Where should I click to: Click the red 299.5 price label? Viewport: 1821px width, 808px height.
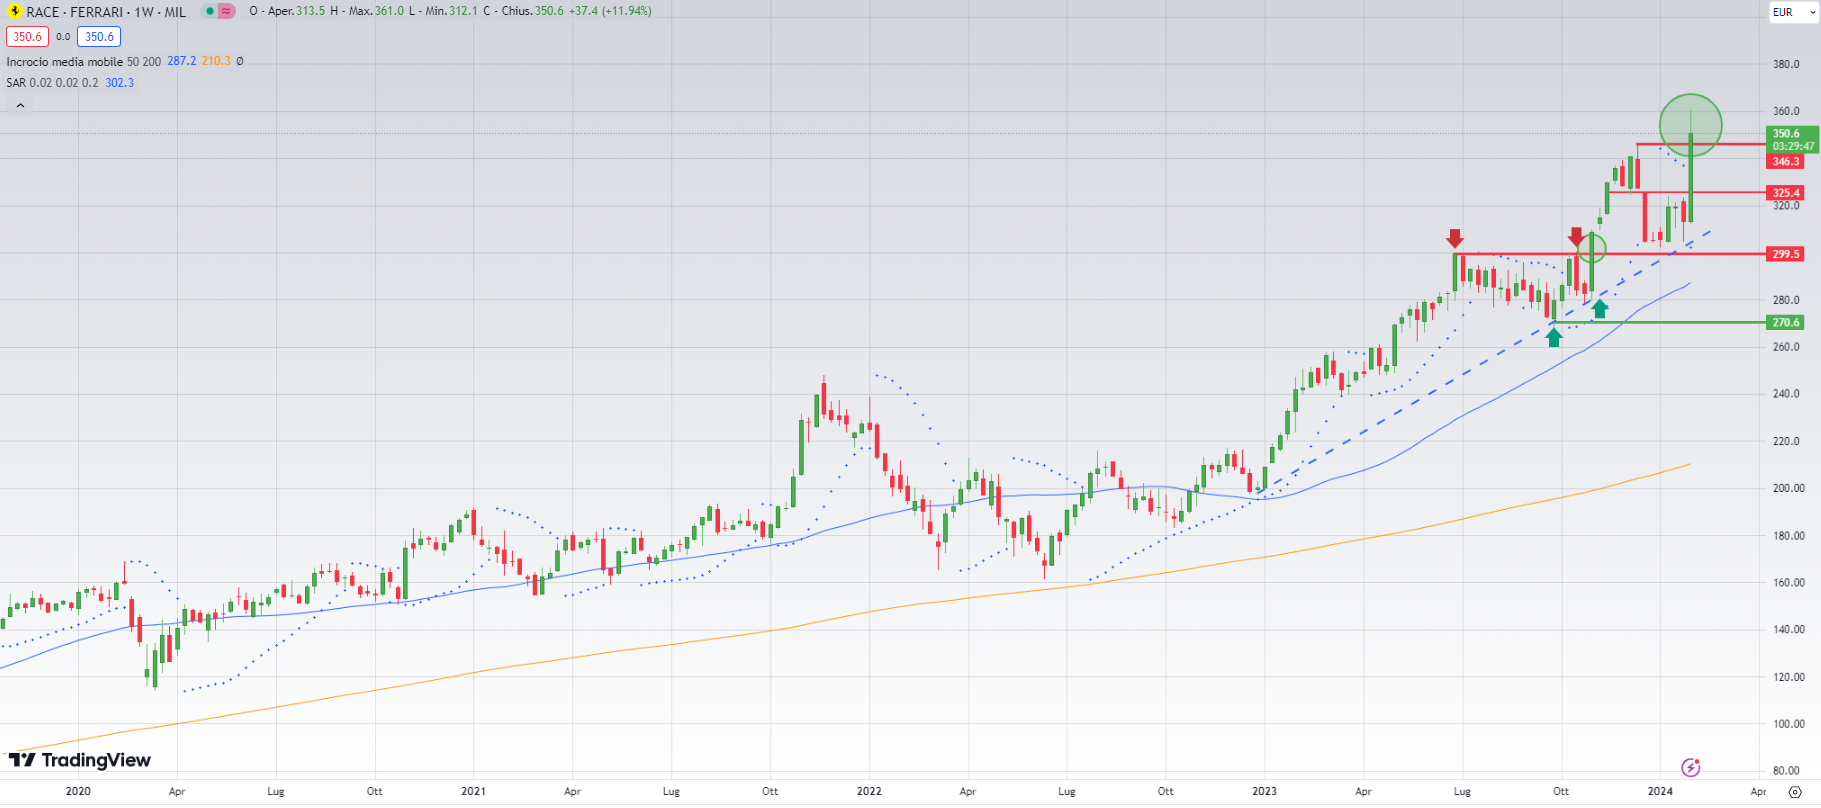[x=1785, y=254]
